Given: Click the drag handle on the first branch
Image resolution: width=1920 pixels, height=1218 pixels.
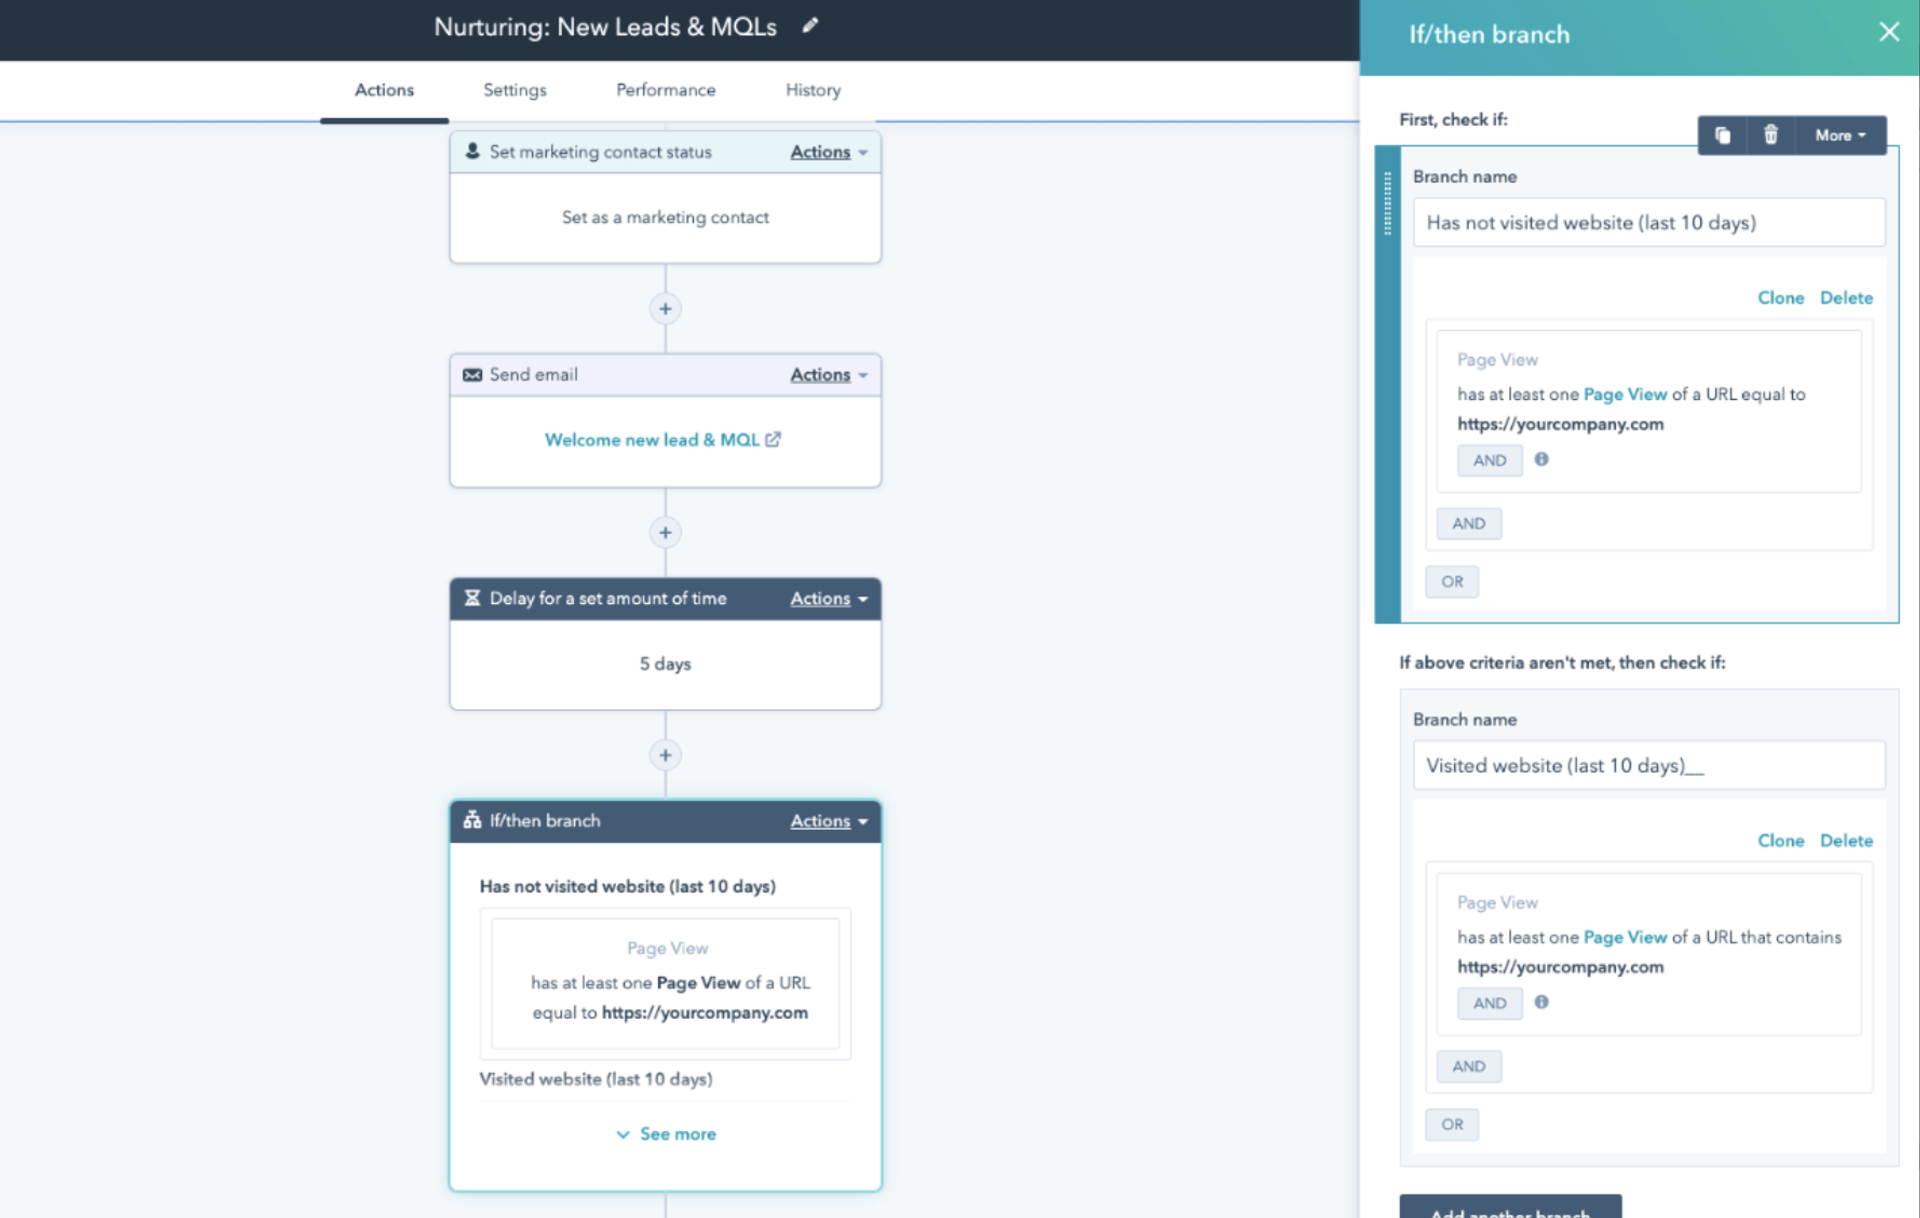Looking at the screenshot, I should click(x=1387, y=204).
